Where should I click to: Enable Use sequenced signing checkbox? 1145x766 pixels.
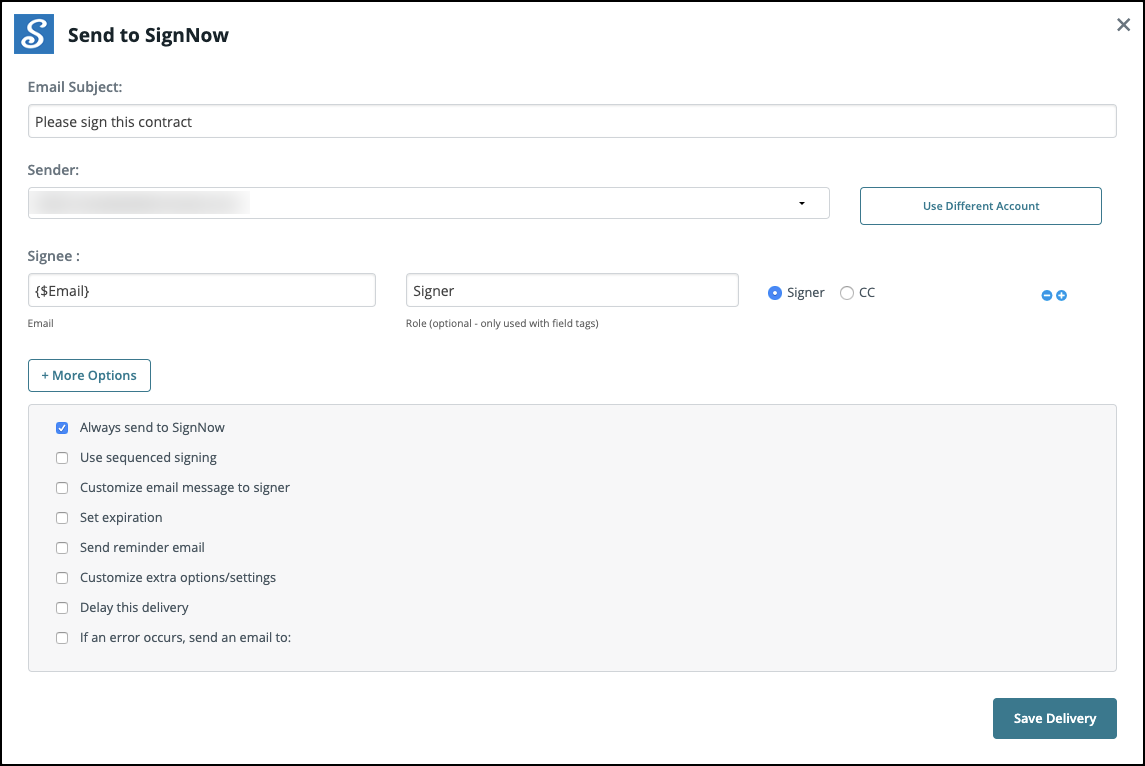coord(62,458)
